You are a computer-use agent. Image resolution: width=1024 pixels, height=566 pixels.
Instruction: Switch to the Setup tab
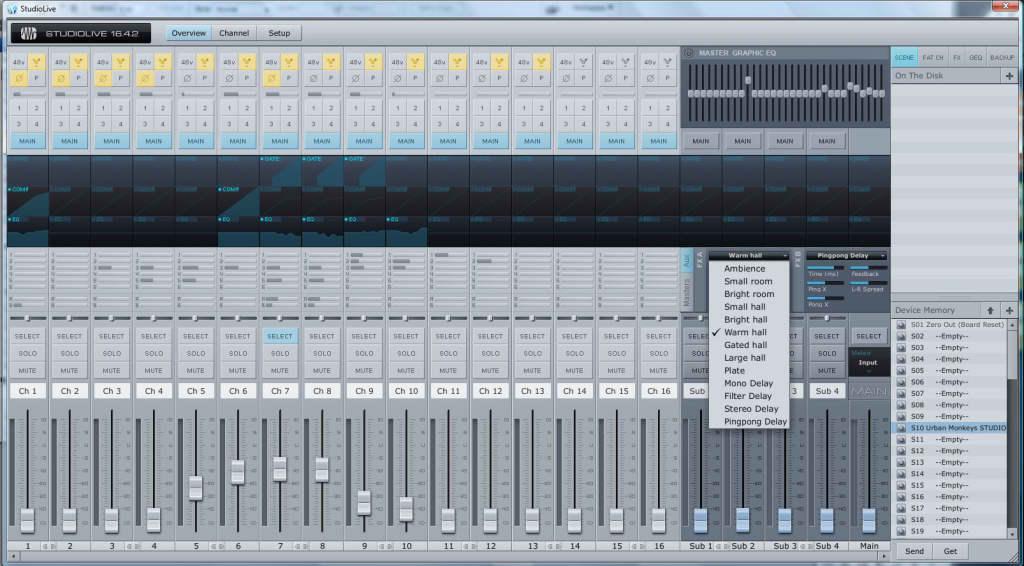point(279,33)
